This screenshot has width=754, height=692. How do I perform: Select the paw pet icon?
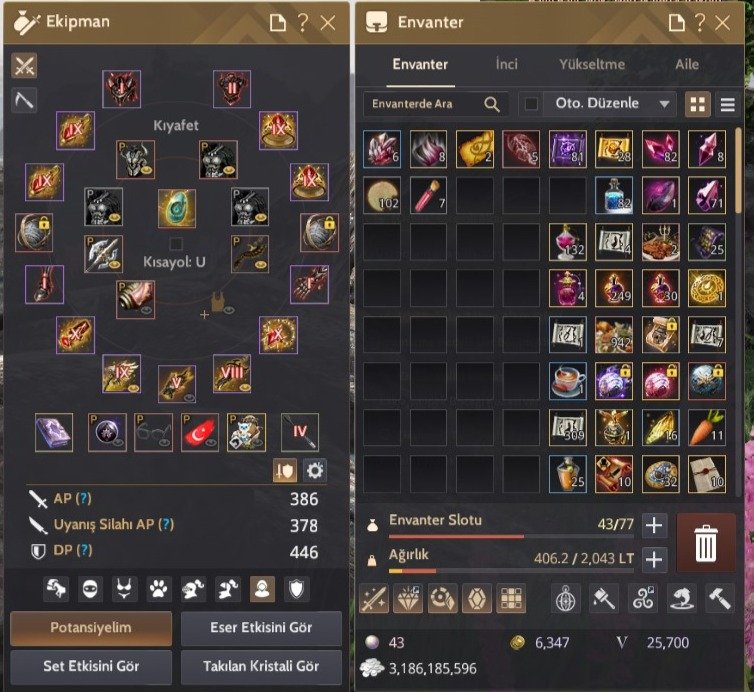[x=159, y=589]
